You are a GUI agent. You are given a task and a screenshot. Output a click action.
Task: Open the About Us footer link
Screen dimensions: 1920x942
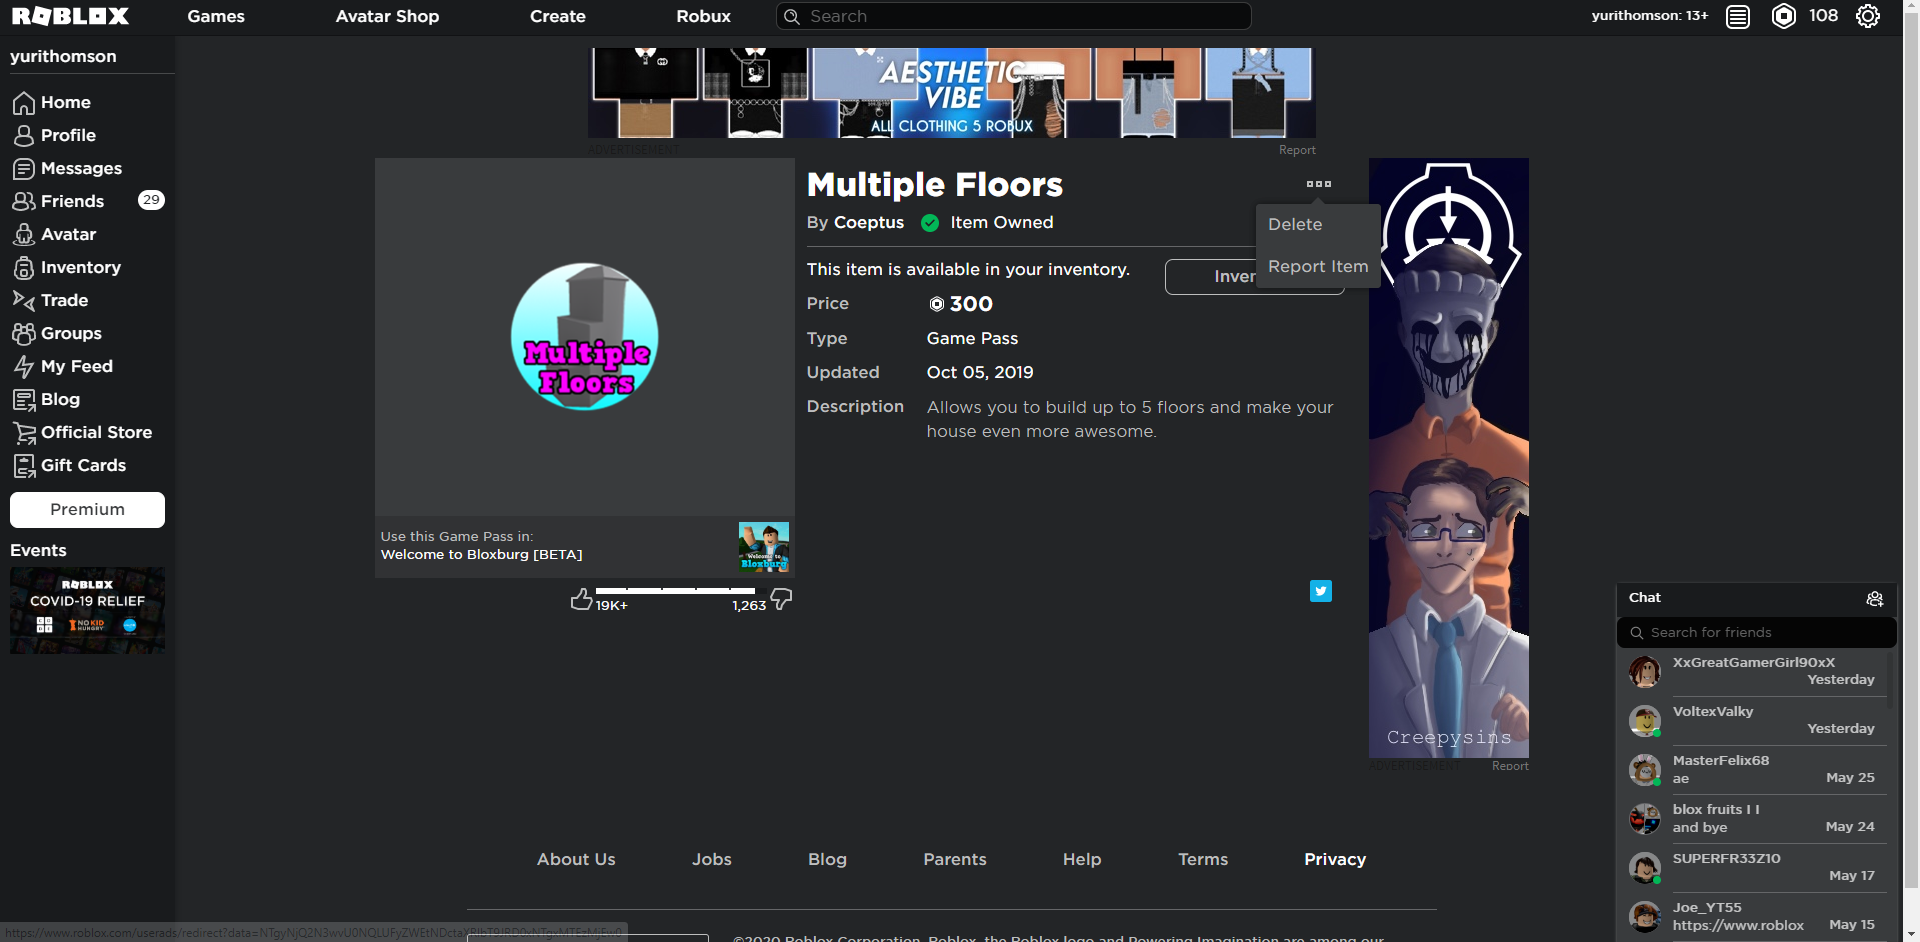576,860
